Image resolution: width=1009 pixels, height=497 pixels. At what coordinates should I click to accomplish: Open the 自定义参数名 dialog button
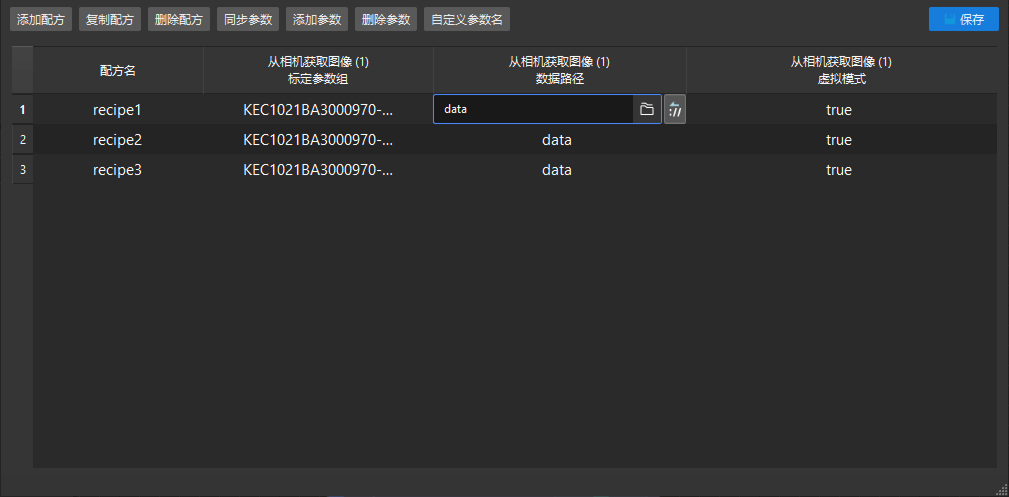[467, 19]
